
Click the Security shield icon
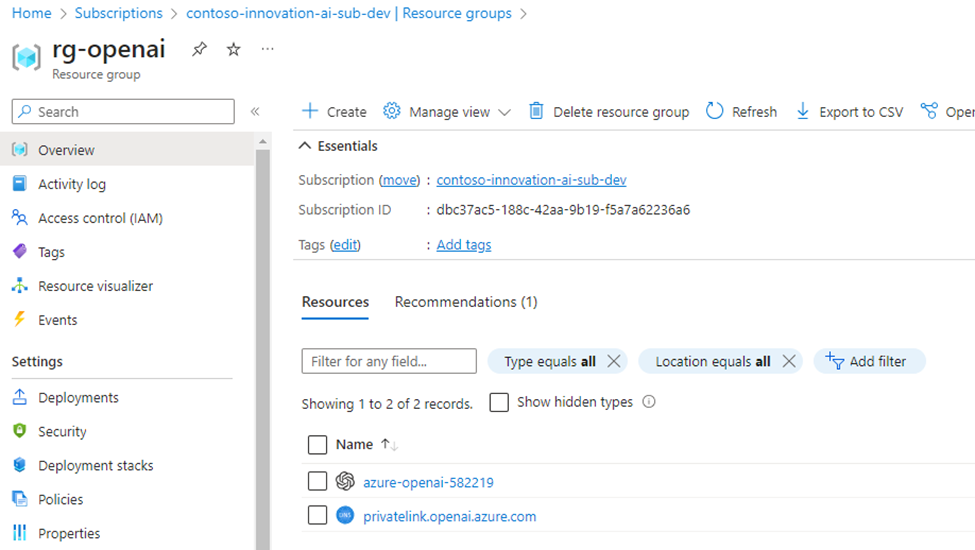[20, 431]
